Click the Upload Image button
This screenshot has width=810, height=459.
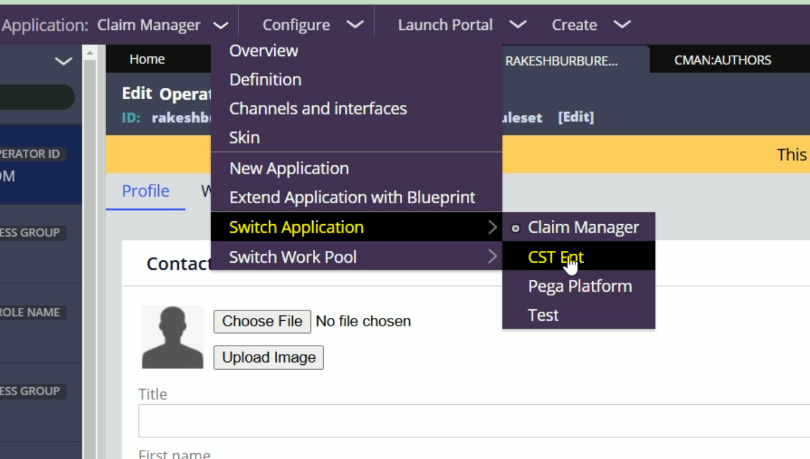(269, 357)
